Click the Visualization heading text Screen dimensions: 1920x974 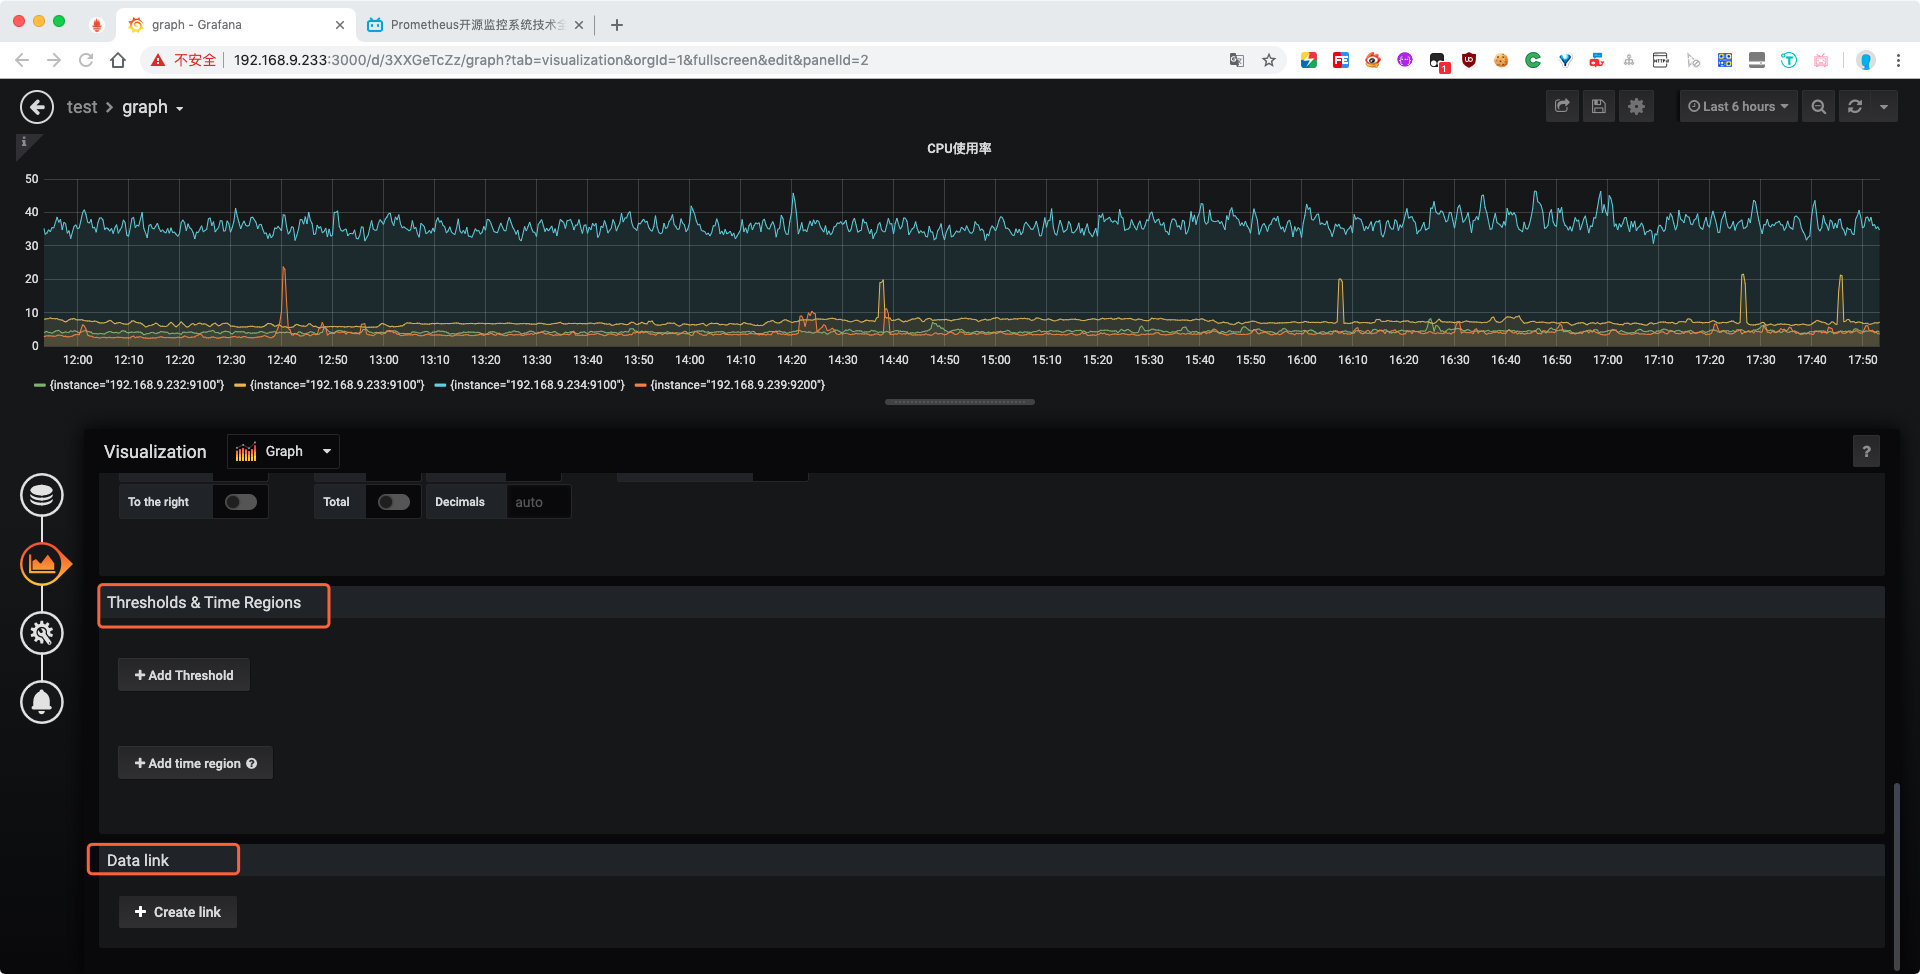tap(155, 452)
